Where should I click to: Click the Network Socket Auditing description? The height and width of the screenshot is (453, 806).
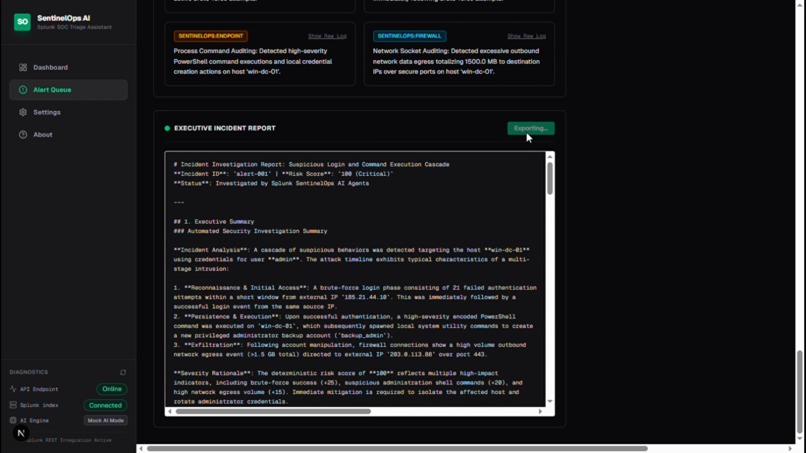point(456,61)
